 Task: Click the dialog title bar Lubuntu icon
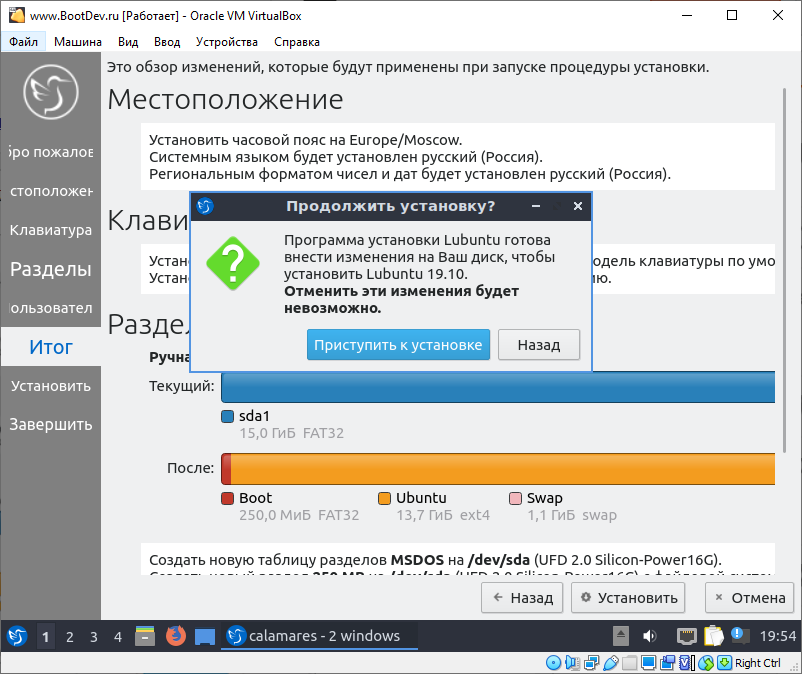(x=205, y=206)
